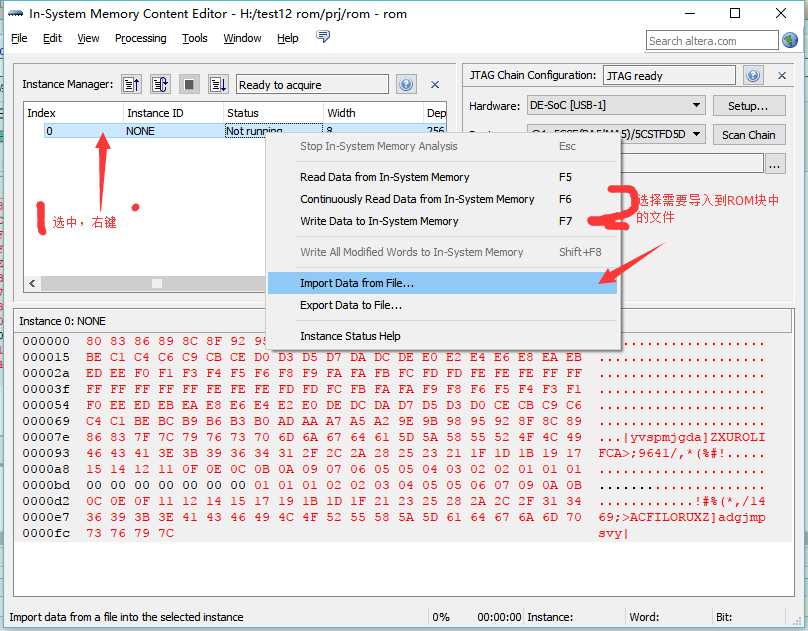Viewport: 808px width, 631px height.
Task: Choose Import Data from File
Action: click(x=442, y=283)
